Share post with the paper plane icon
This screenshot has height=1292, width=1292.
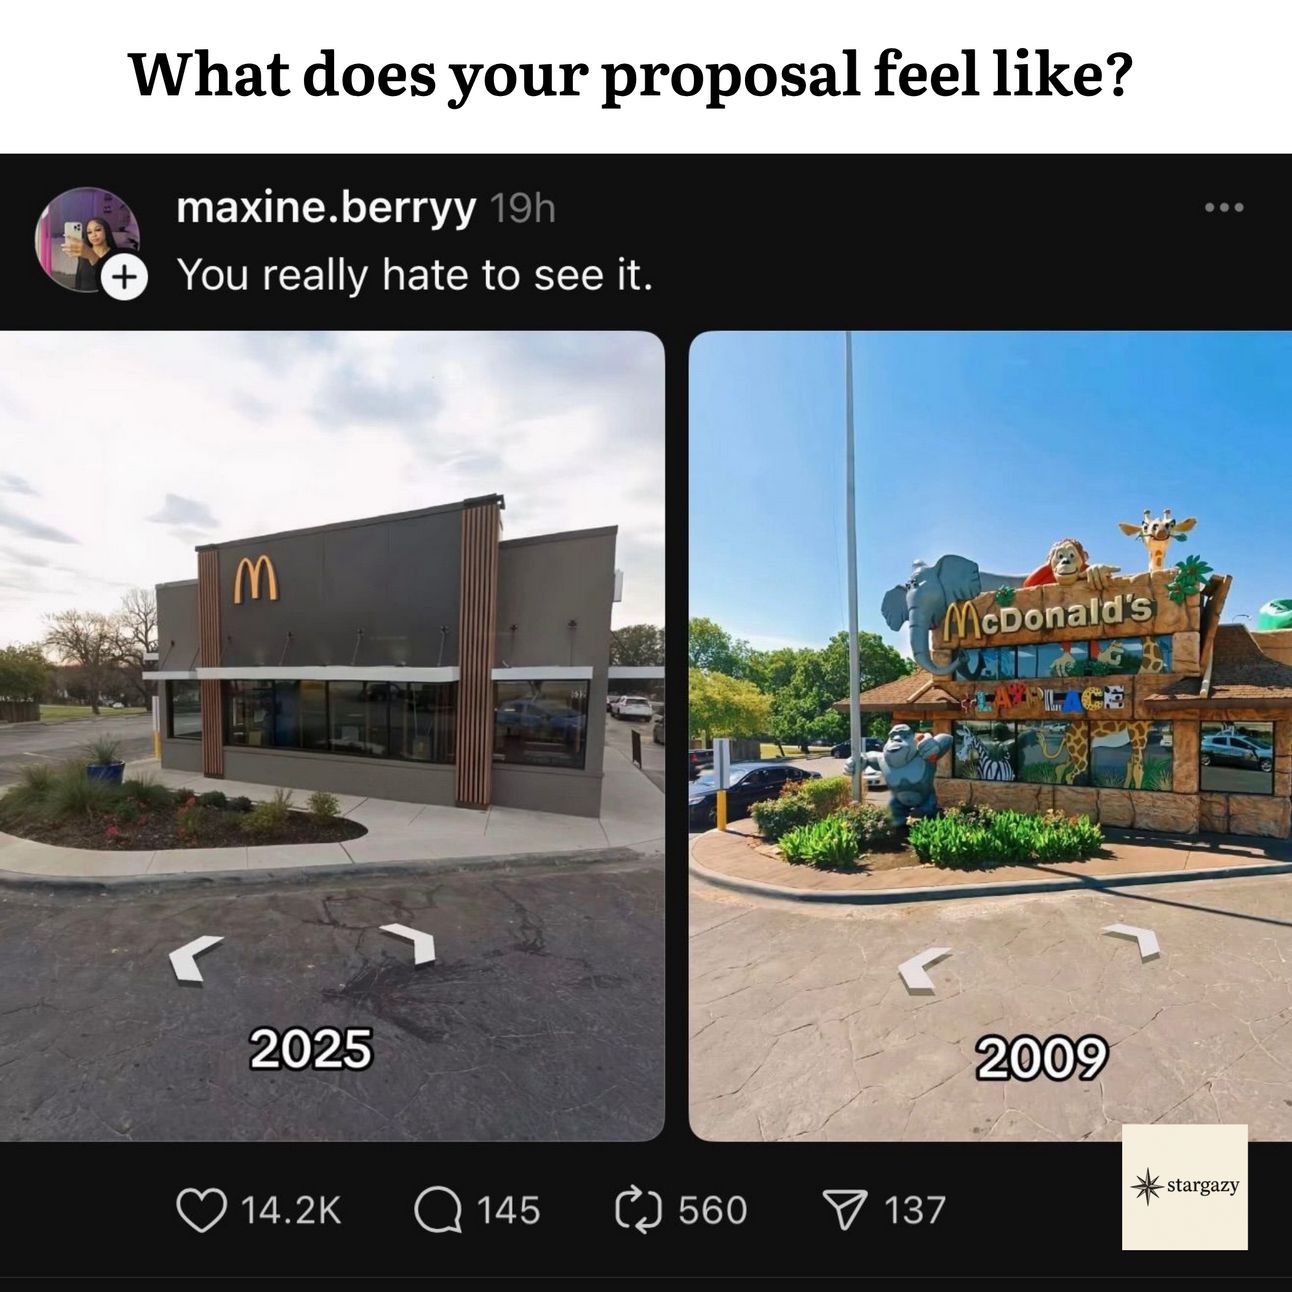coord(844,1211)
